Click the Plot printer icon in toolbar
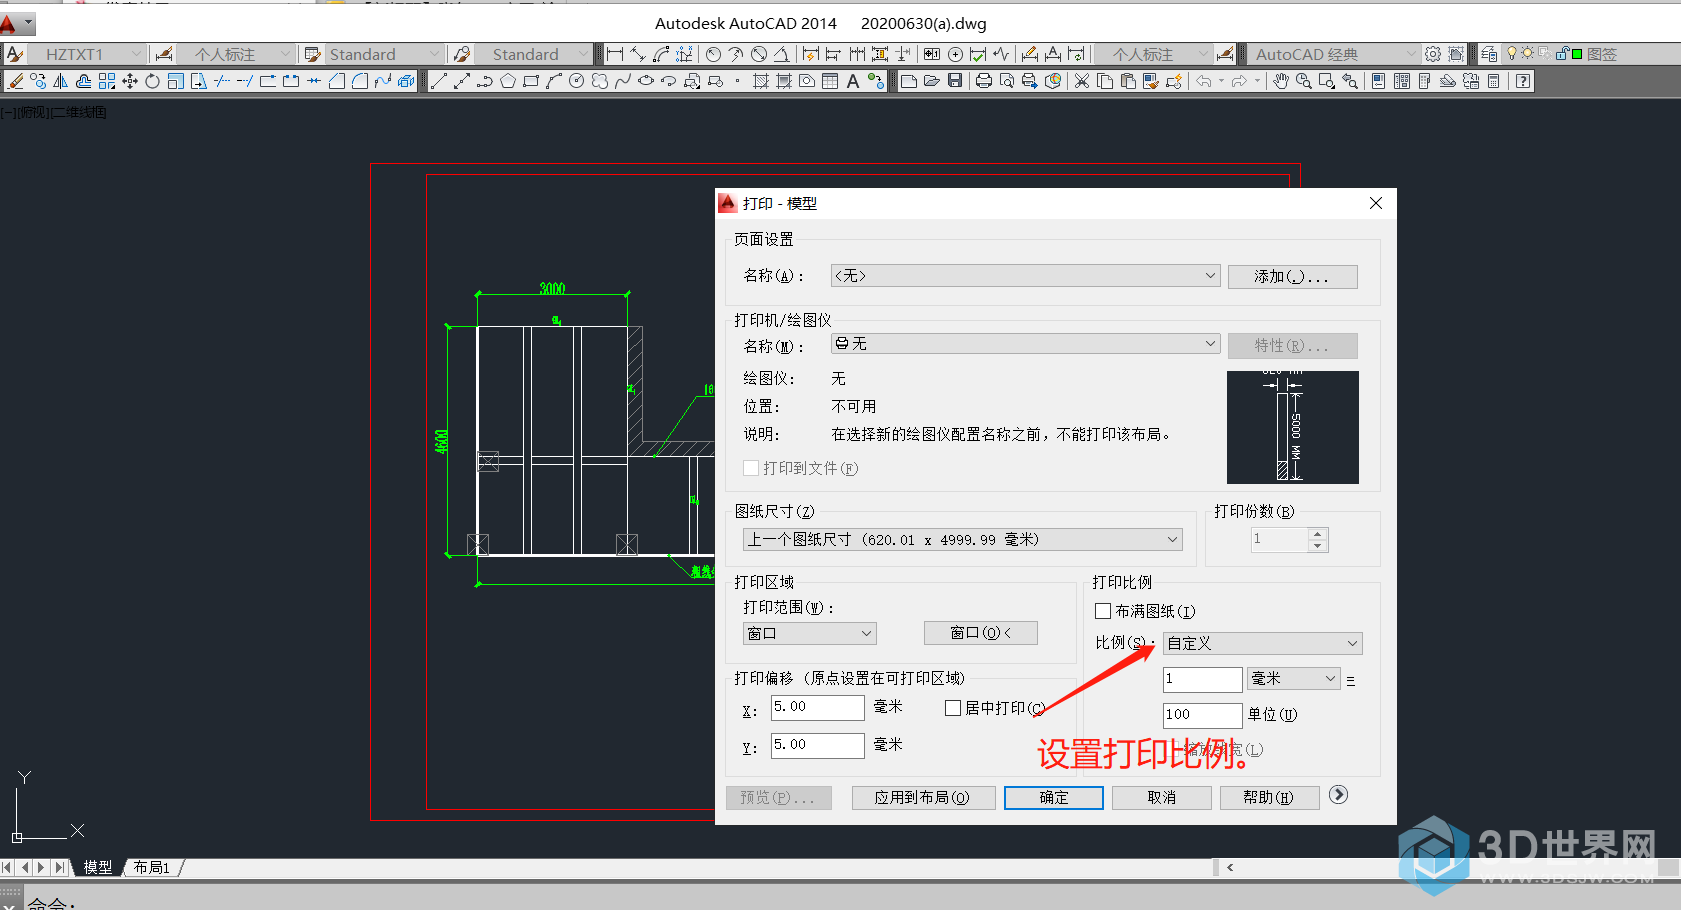This screenshot has height=910, width=1681. 984,81
